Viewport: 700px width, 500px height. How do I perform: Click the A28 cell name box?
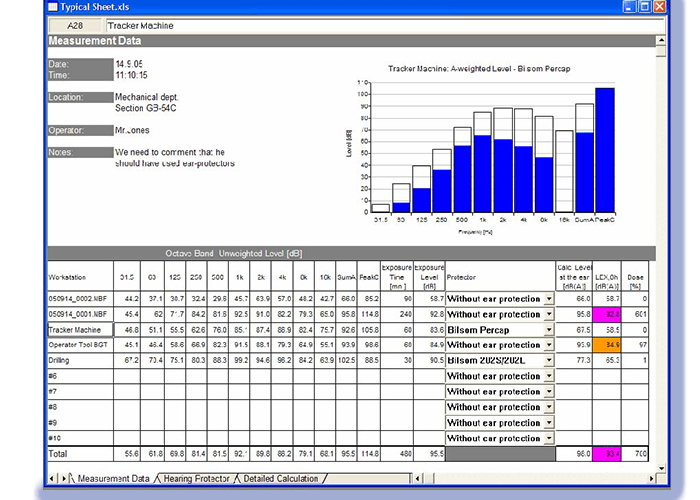[75, 25]
